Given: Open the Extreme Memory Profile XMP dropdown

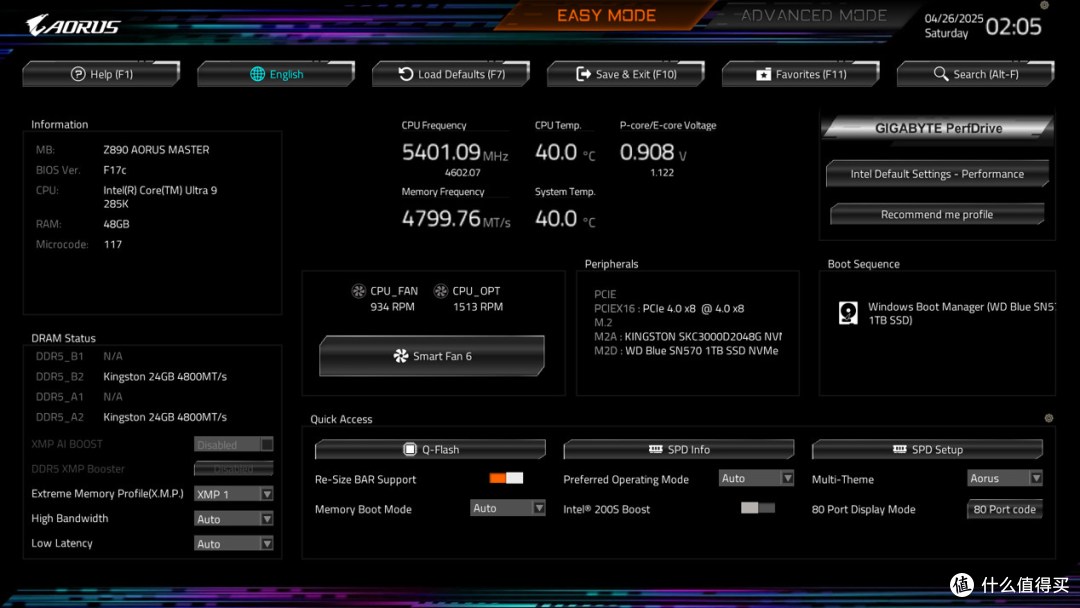Looking at the screenshot, I should (x=233, y=494).
